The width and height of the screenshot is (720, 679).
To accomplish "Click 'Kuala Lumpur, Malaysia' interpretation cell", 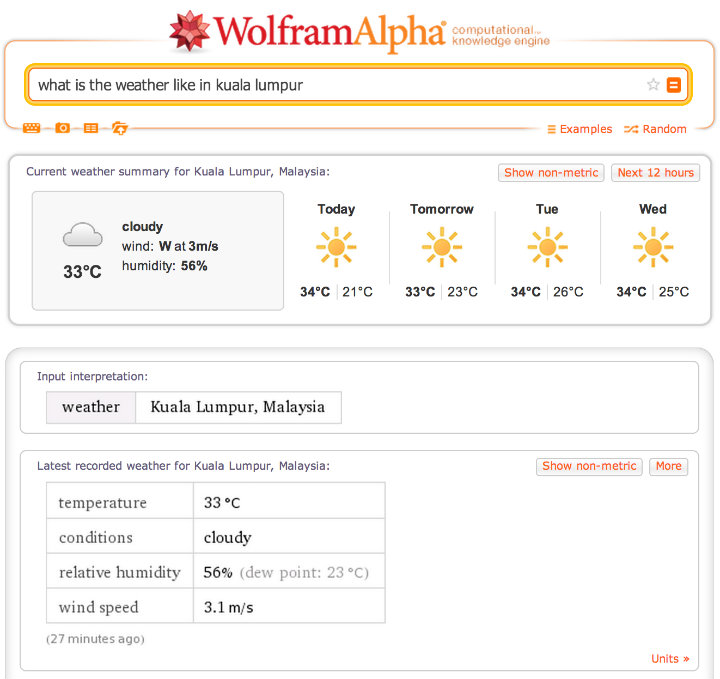I will coord(238,407).
